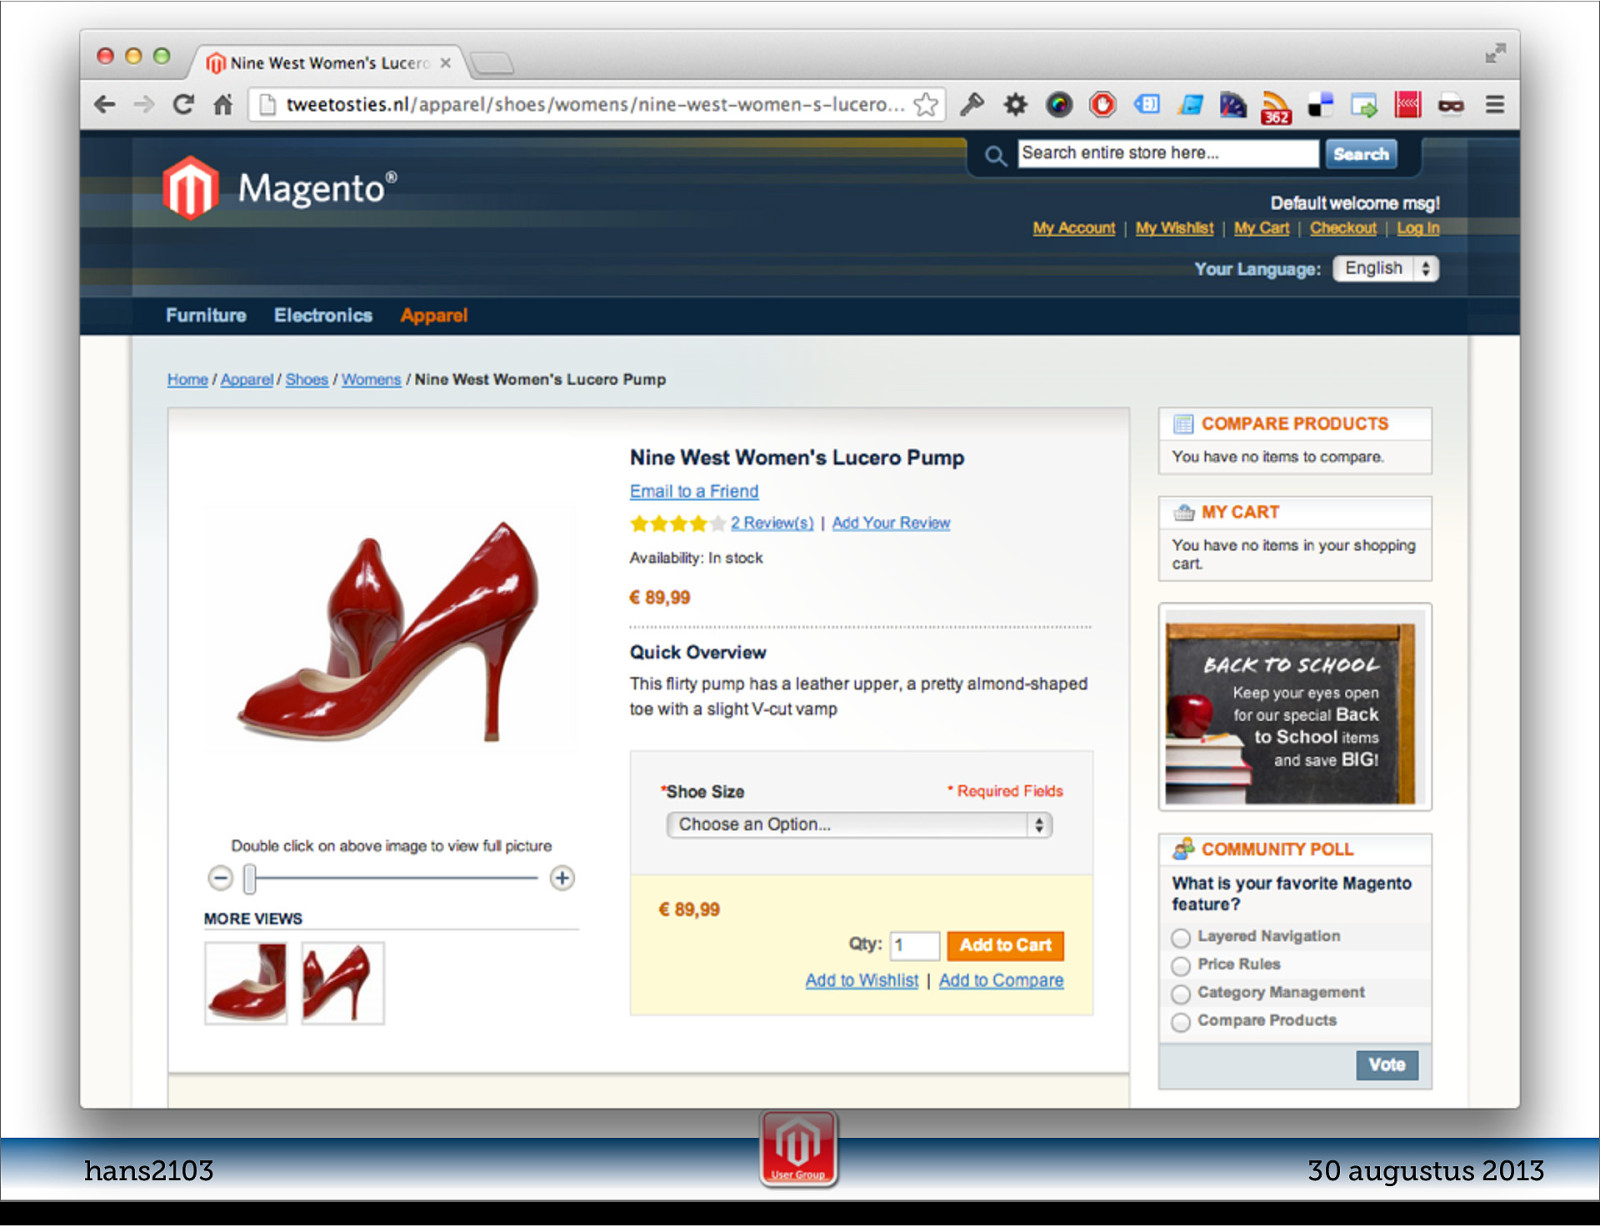
Task: Open the Electronics menu
Action: coord(323,316)
